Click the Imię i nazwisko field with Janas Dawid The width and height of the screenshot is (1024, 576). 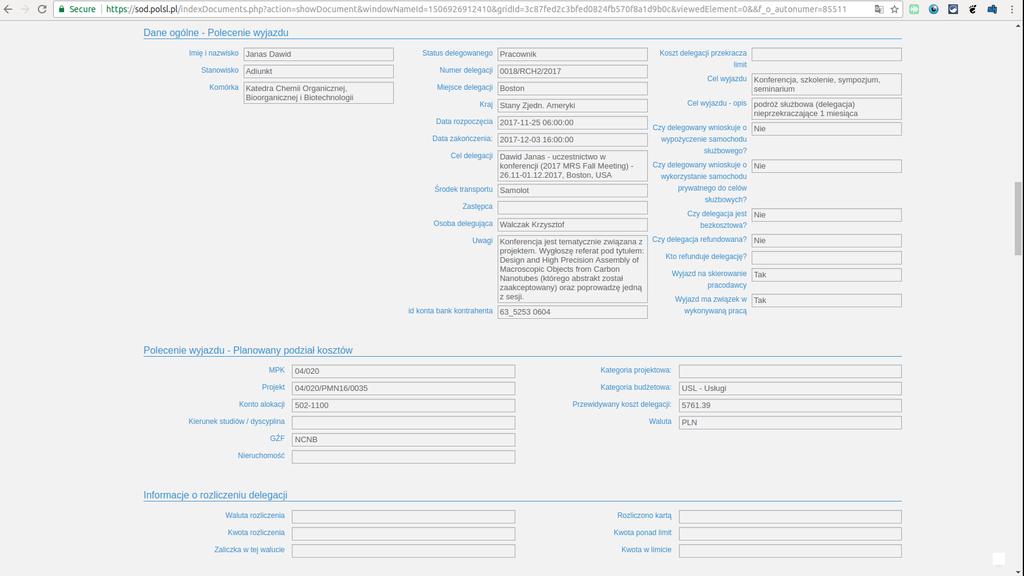click(319, 54)
